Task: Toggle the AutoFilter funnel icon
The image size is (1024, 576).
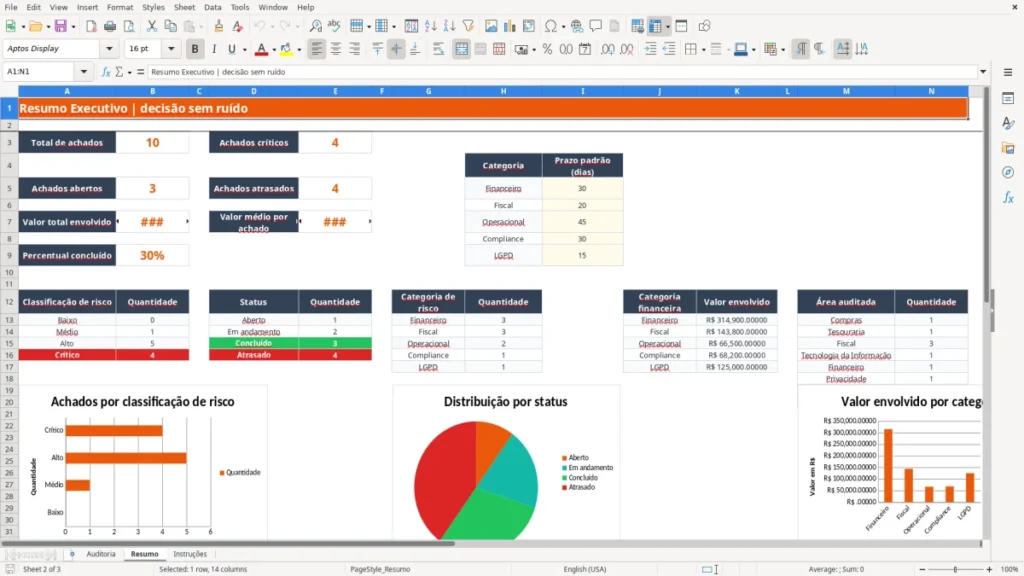Action: click(468, 26)
